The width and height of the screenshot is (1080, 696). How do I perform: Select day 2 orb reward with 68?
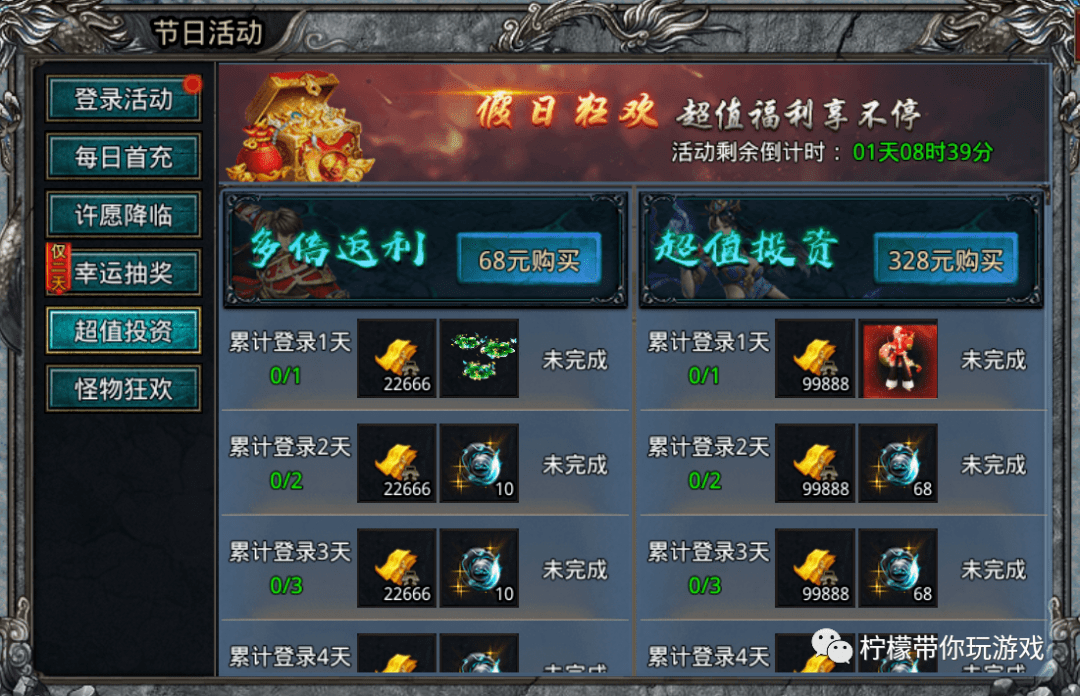(x=898, y=463)
